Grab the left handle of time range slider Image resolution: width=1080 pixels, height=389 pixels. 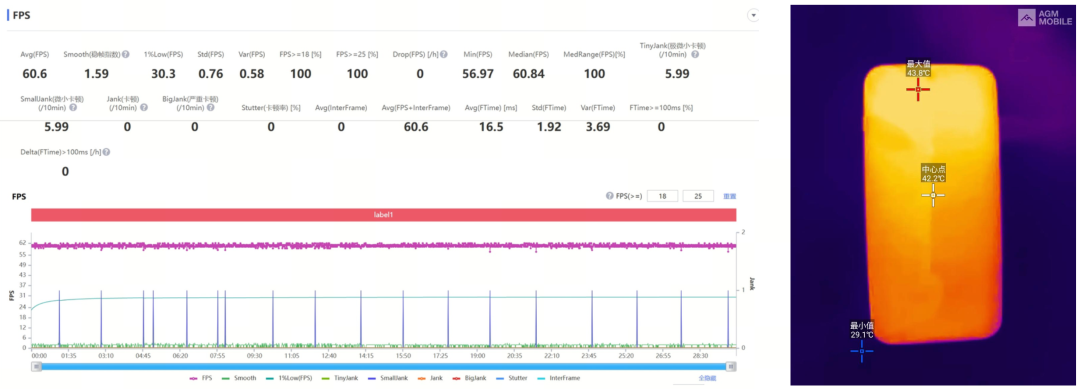click(x=37, y=367)
